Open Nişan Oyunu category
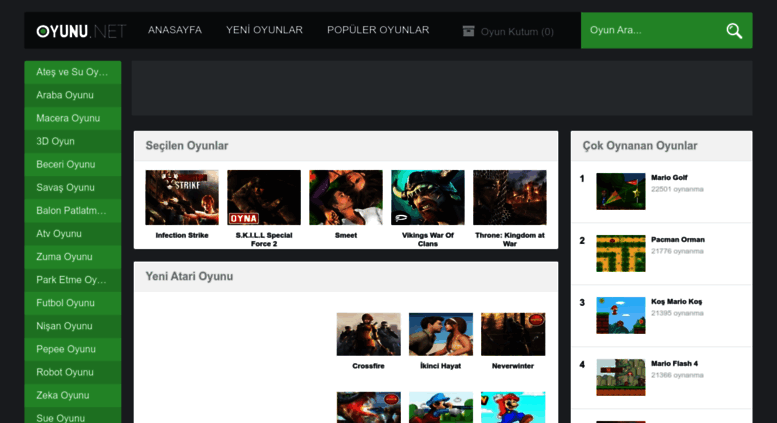Screen dimensions: 777x423 pos(73,326)
